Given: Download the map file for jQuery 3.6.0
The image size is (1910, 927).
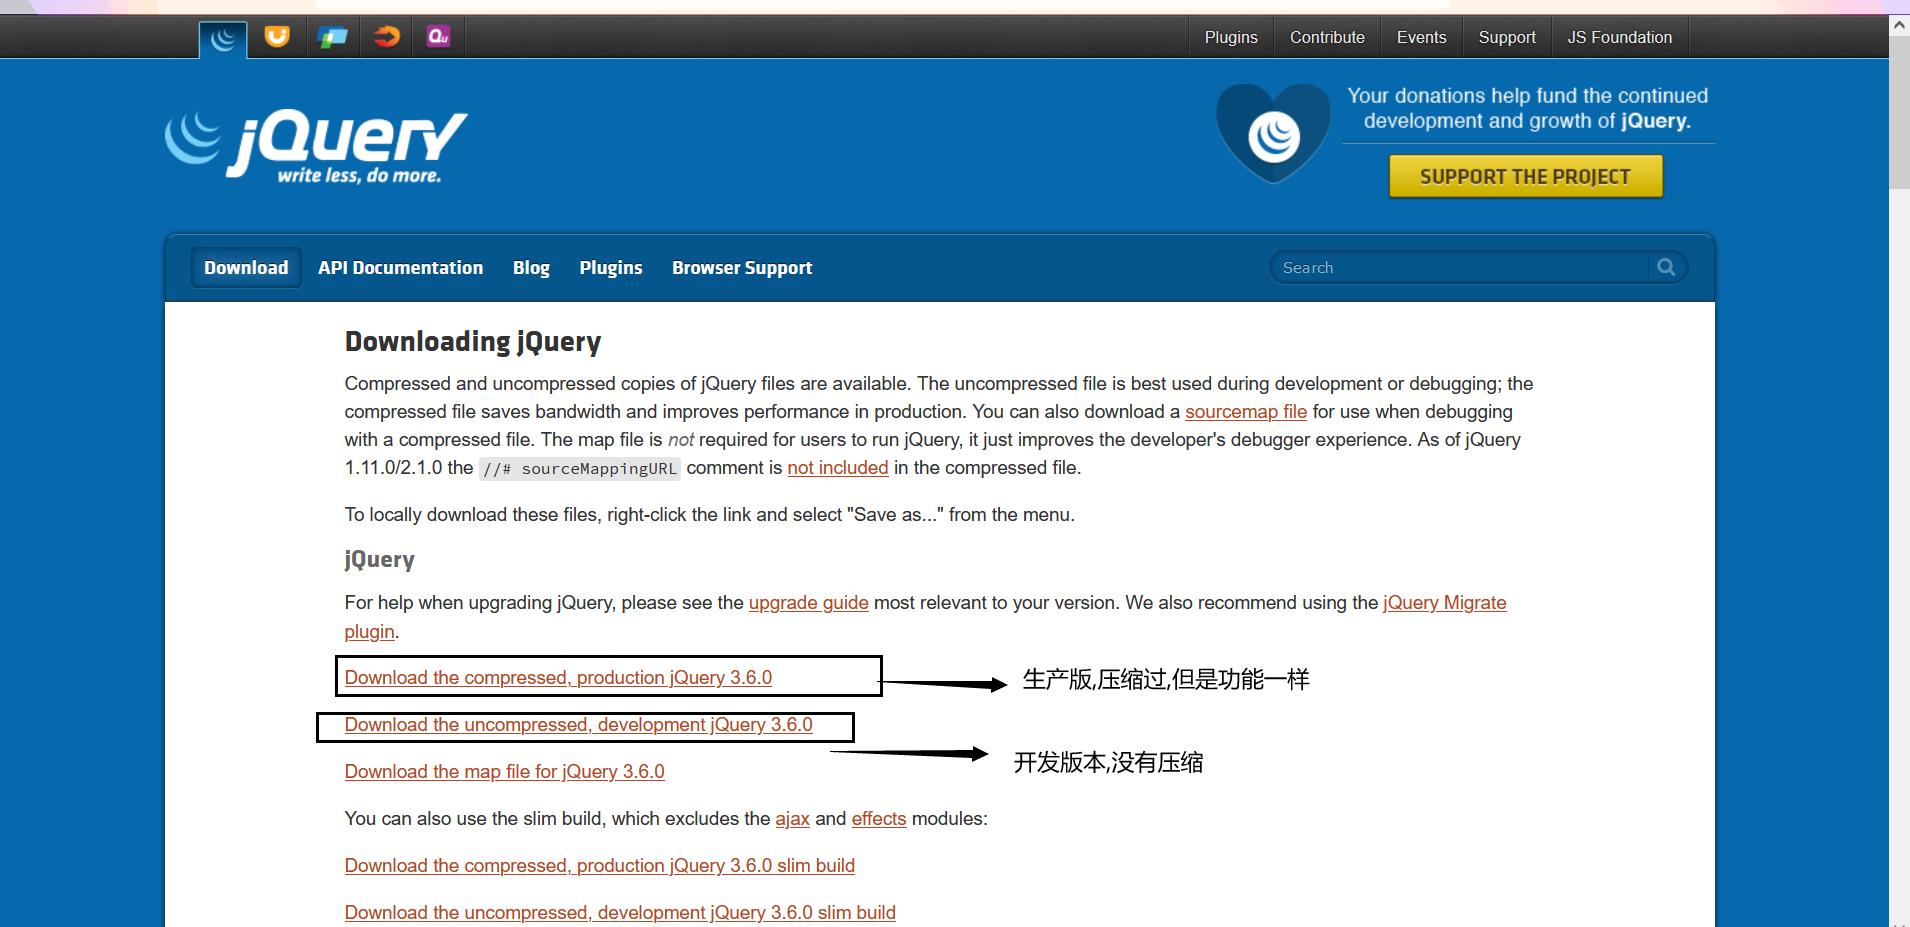Looking at the screenshot, I should 504,771.
